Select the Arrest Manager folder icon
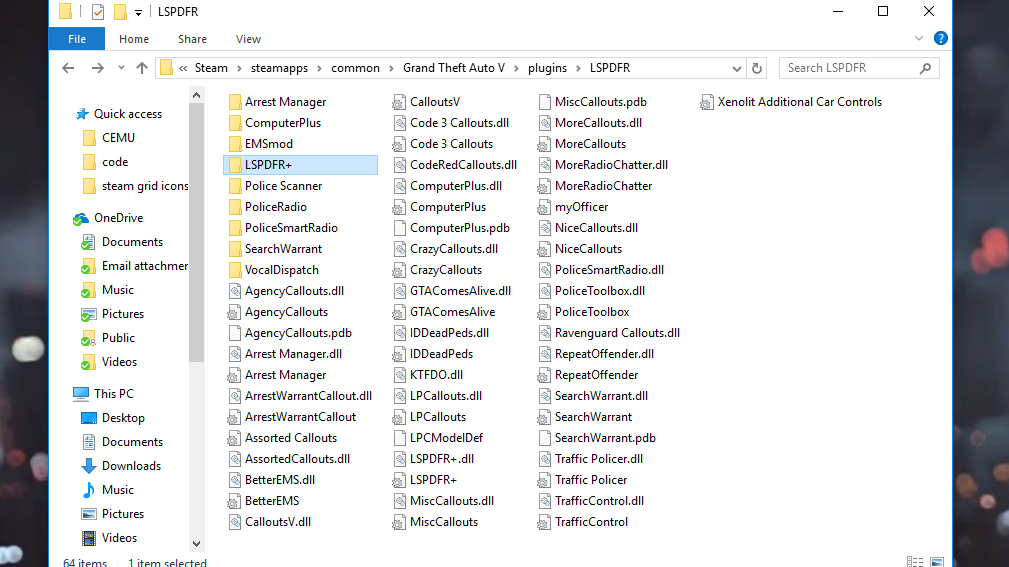The height and width of the screenshot is (567, 1009). click(x=235, y=102)
